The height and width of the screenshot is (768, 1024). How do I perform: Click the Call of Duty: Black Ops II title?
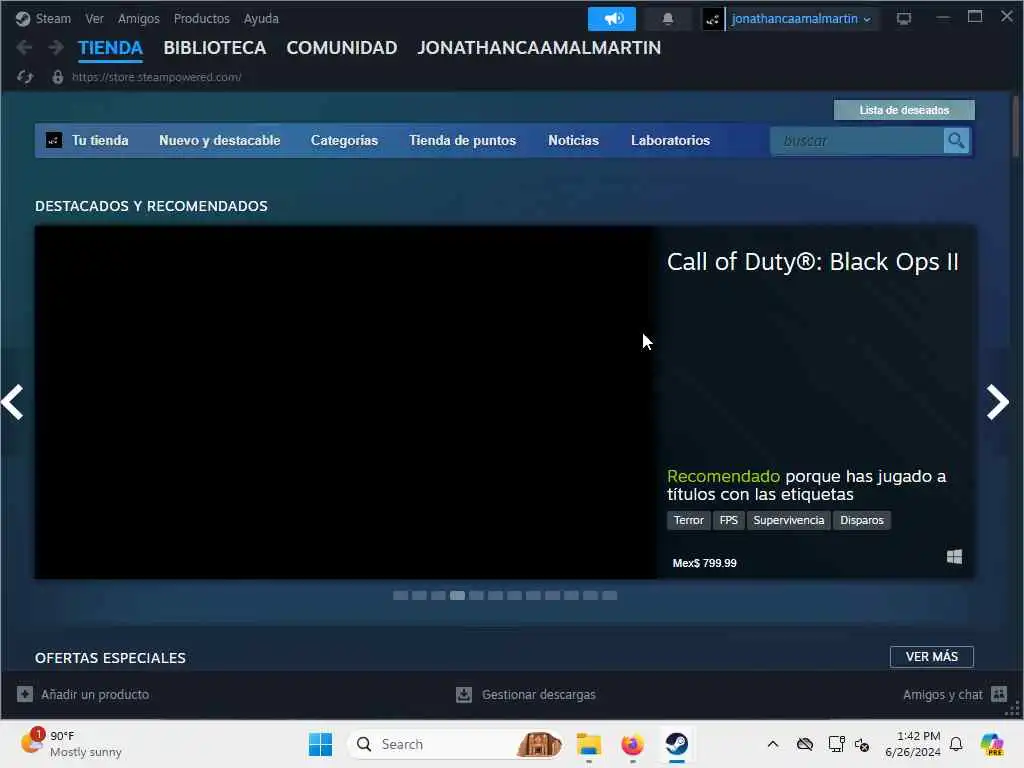[812, 262]
